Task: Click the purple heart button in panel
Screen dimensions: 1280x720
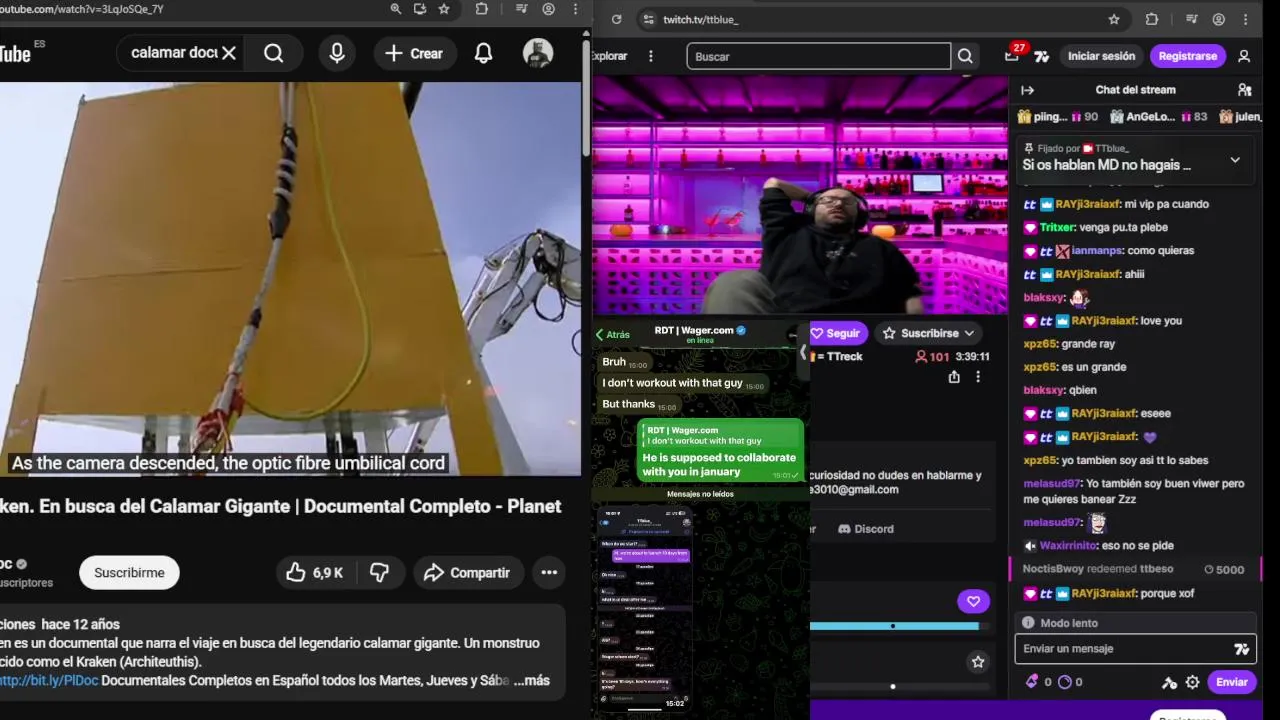Action: pos(973,601)
